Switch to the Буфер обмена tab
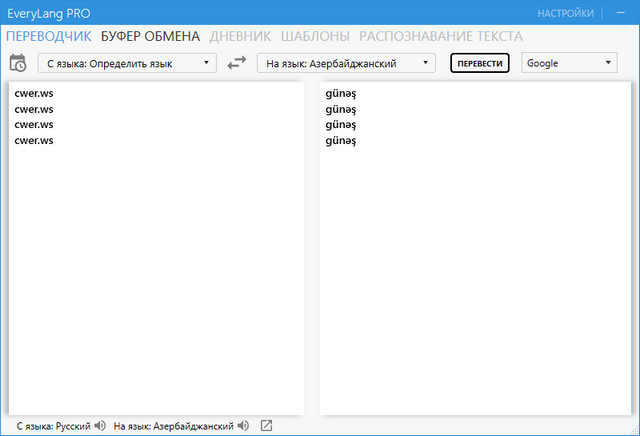The width and height of the screenshot is (640, 436). pyautogui.click(x=150, y=36)
